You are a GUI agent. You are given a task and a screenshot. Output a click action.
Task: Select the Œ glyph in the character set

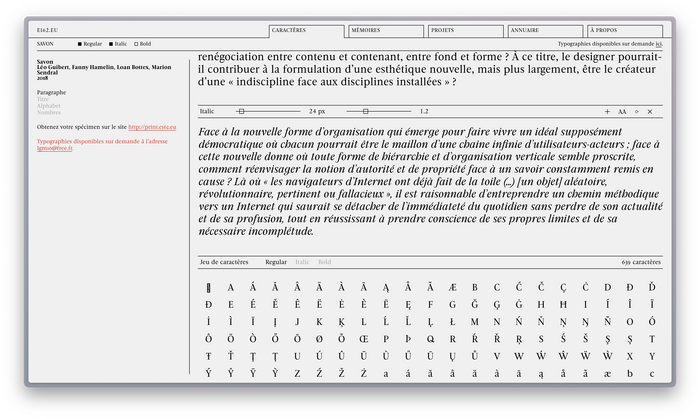[363, 339]
